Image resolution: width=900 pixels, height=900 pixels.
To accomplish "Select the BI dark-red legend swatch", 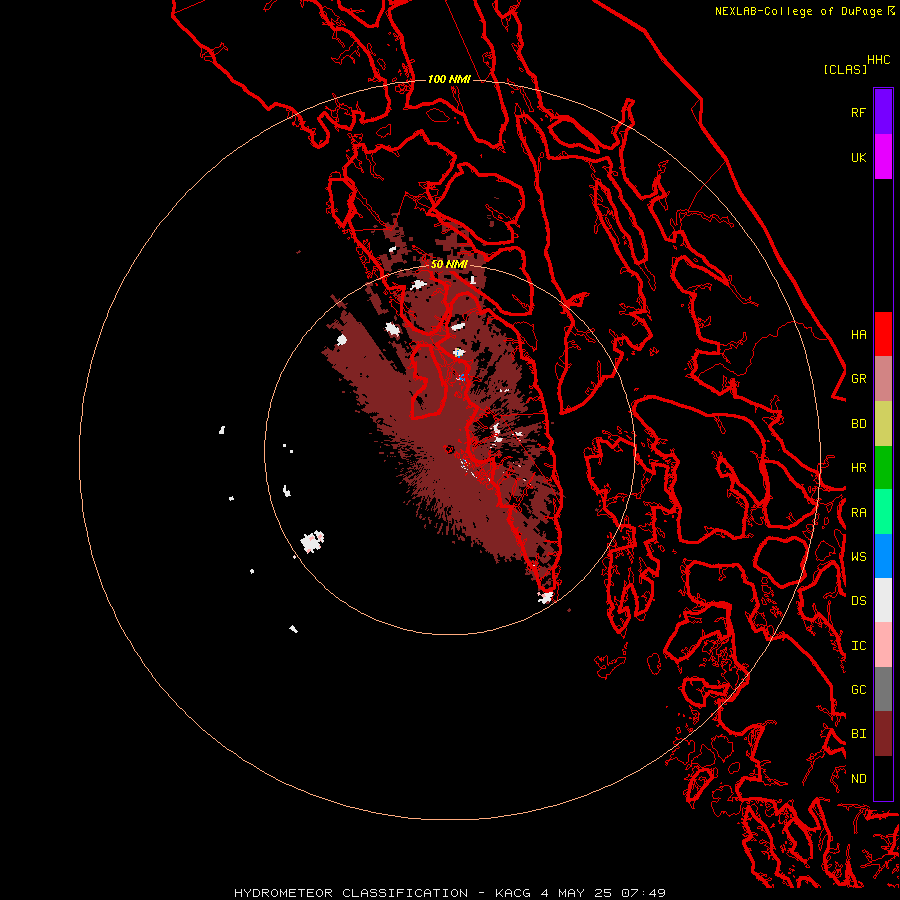I will click(883, 734).
